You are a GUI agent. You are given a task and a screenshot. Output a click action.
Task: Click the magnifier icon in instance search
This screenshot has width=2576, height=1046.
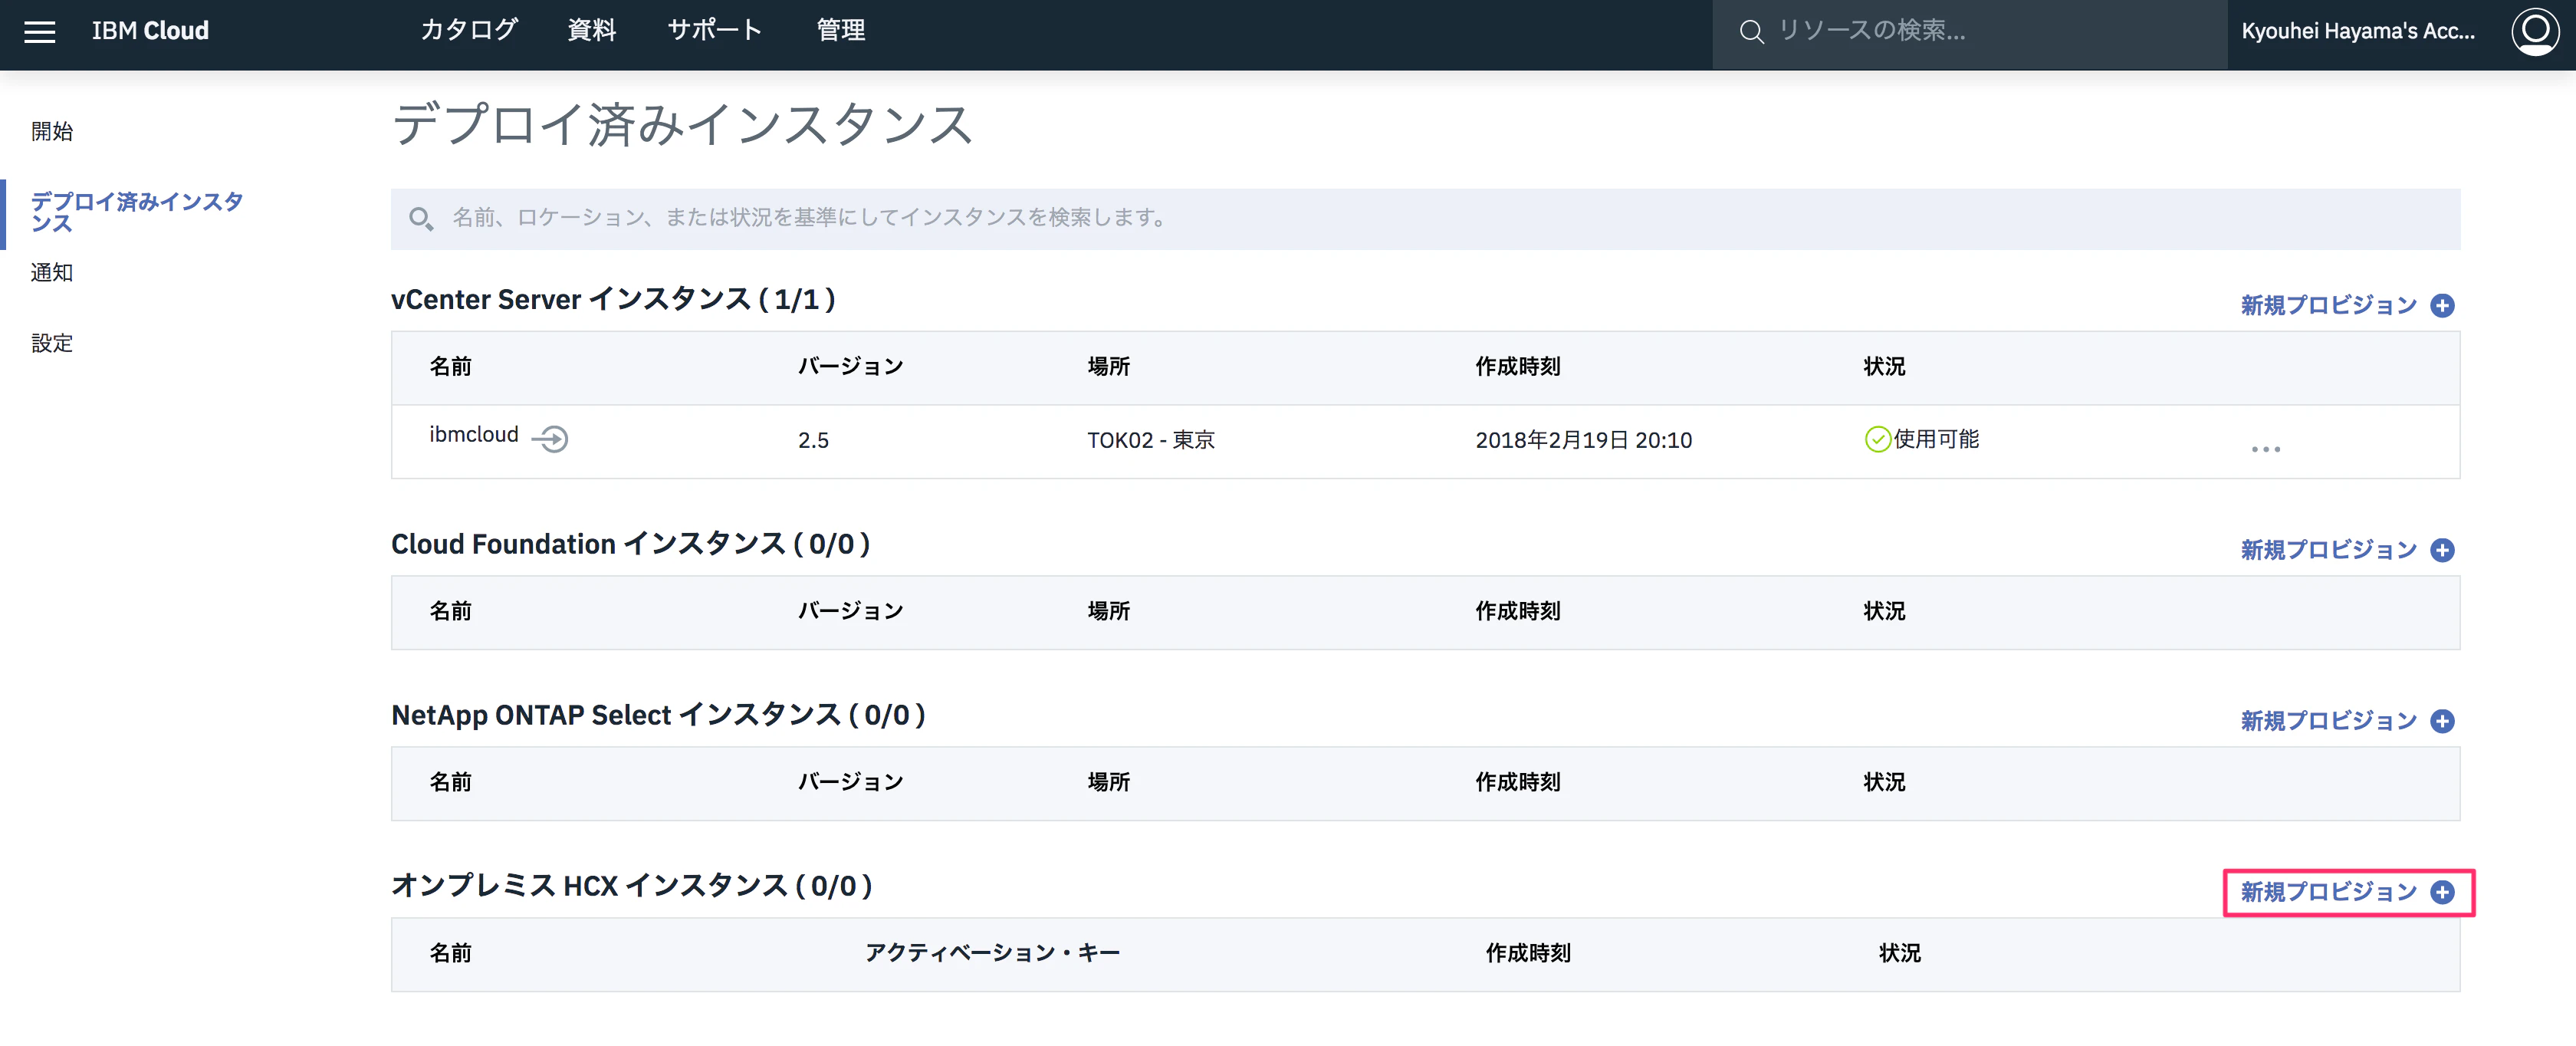coord(421,218)
